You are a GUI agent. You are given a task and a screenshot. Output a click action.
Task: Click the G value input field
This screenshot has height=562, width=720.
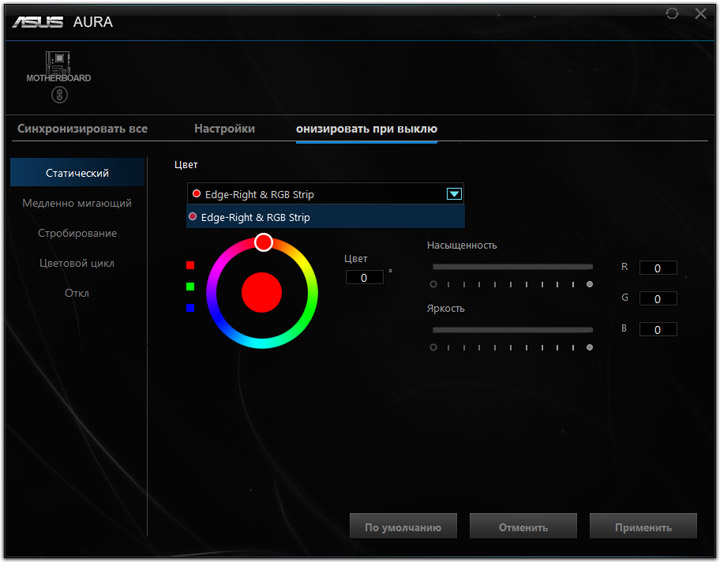pos(658,298)
